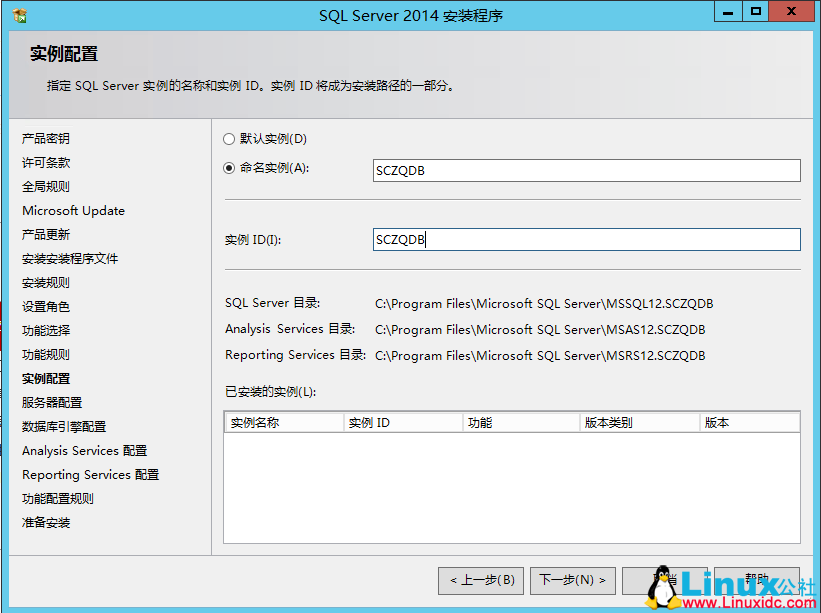Click inside the 命名实例 SCZQDB text field
The image size is (821, 613).
[586, 170]
